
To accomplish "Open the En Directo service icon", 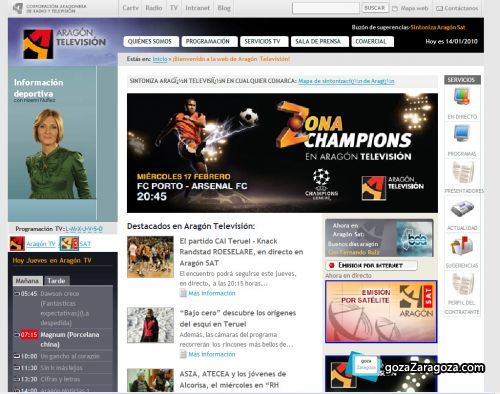I will pyautogui.click(x=462, y=96).
